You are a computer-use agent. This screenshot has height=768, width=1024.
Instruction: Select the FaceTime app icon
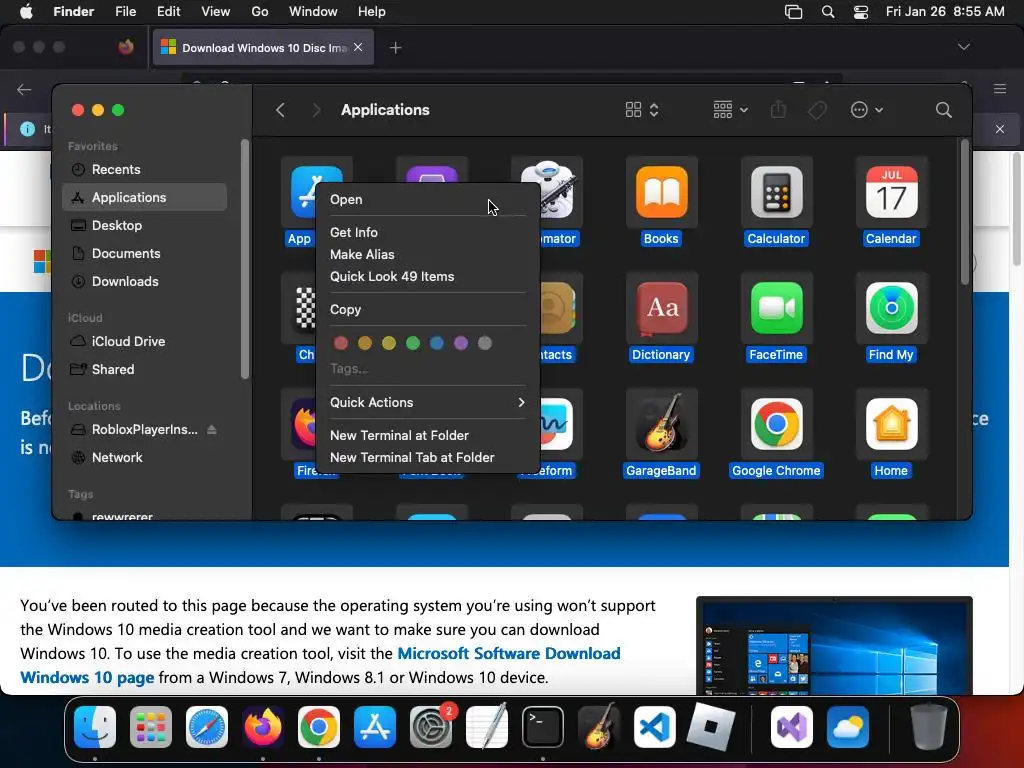tap(776, 308)
